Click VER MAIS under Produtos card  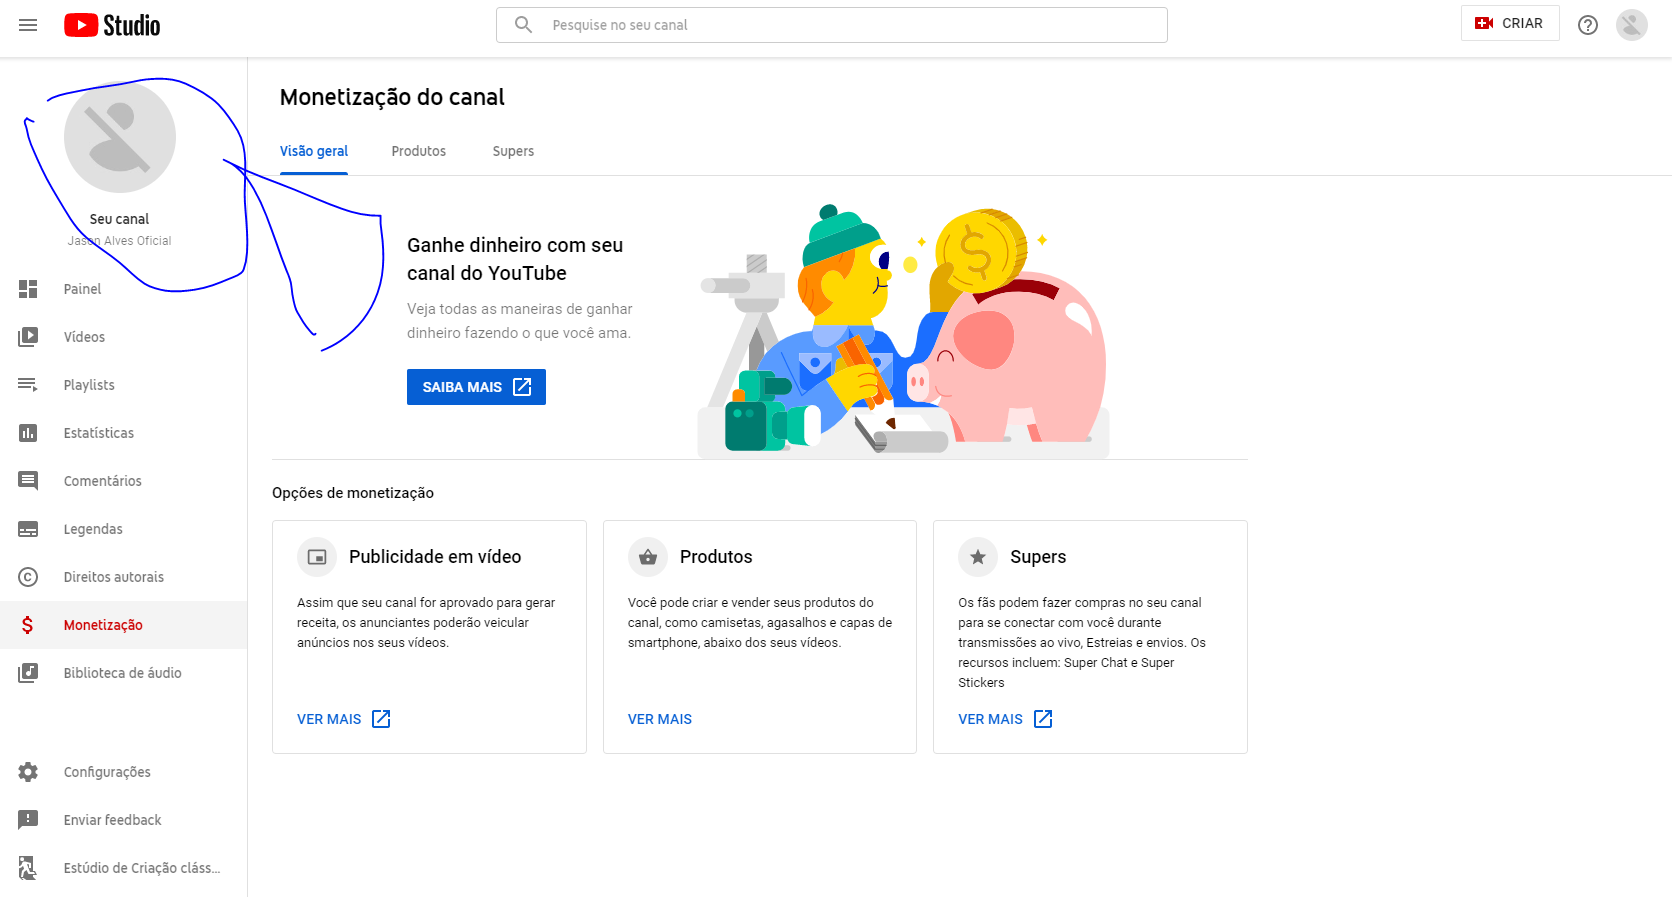pyautogui.click(x=660, y=719)
